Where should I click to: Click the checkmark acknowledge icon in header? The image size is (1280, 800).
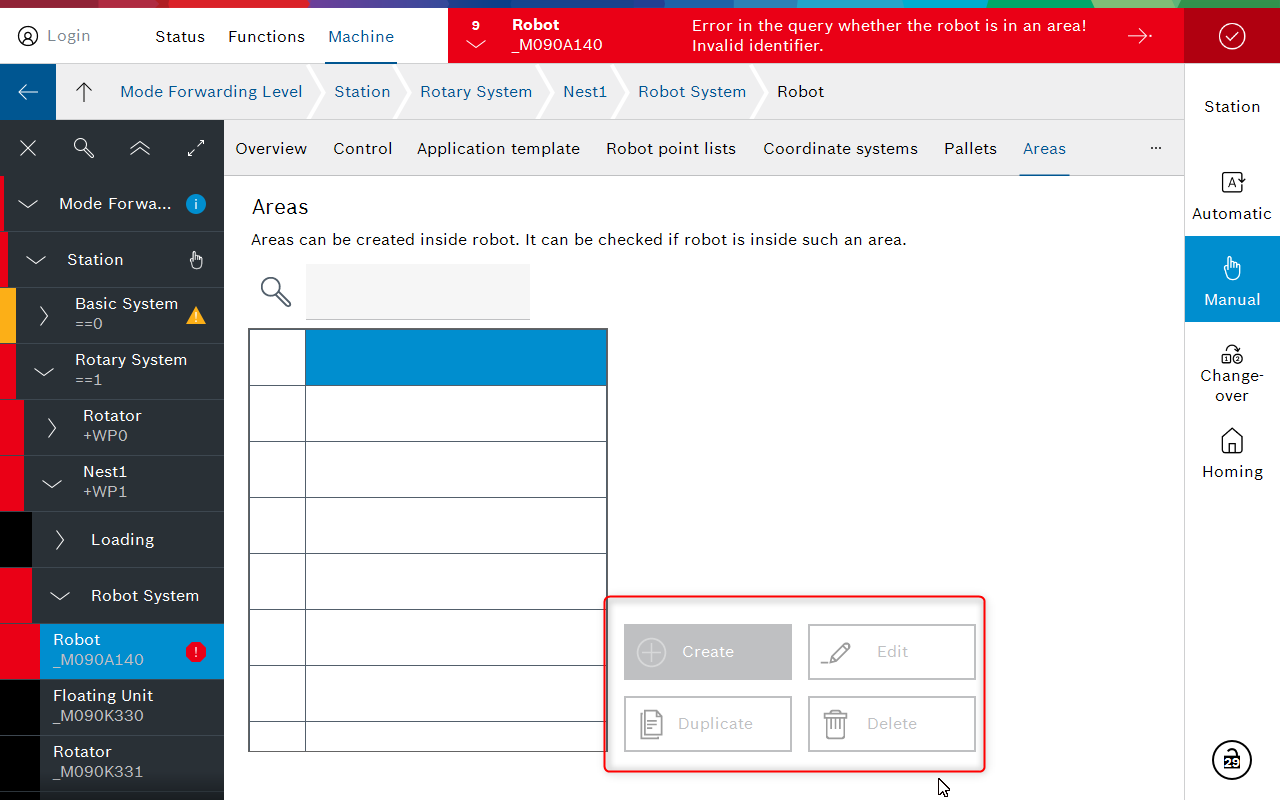coord(1232,36)
